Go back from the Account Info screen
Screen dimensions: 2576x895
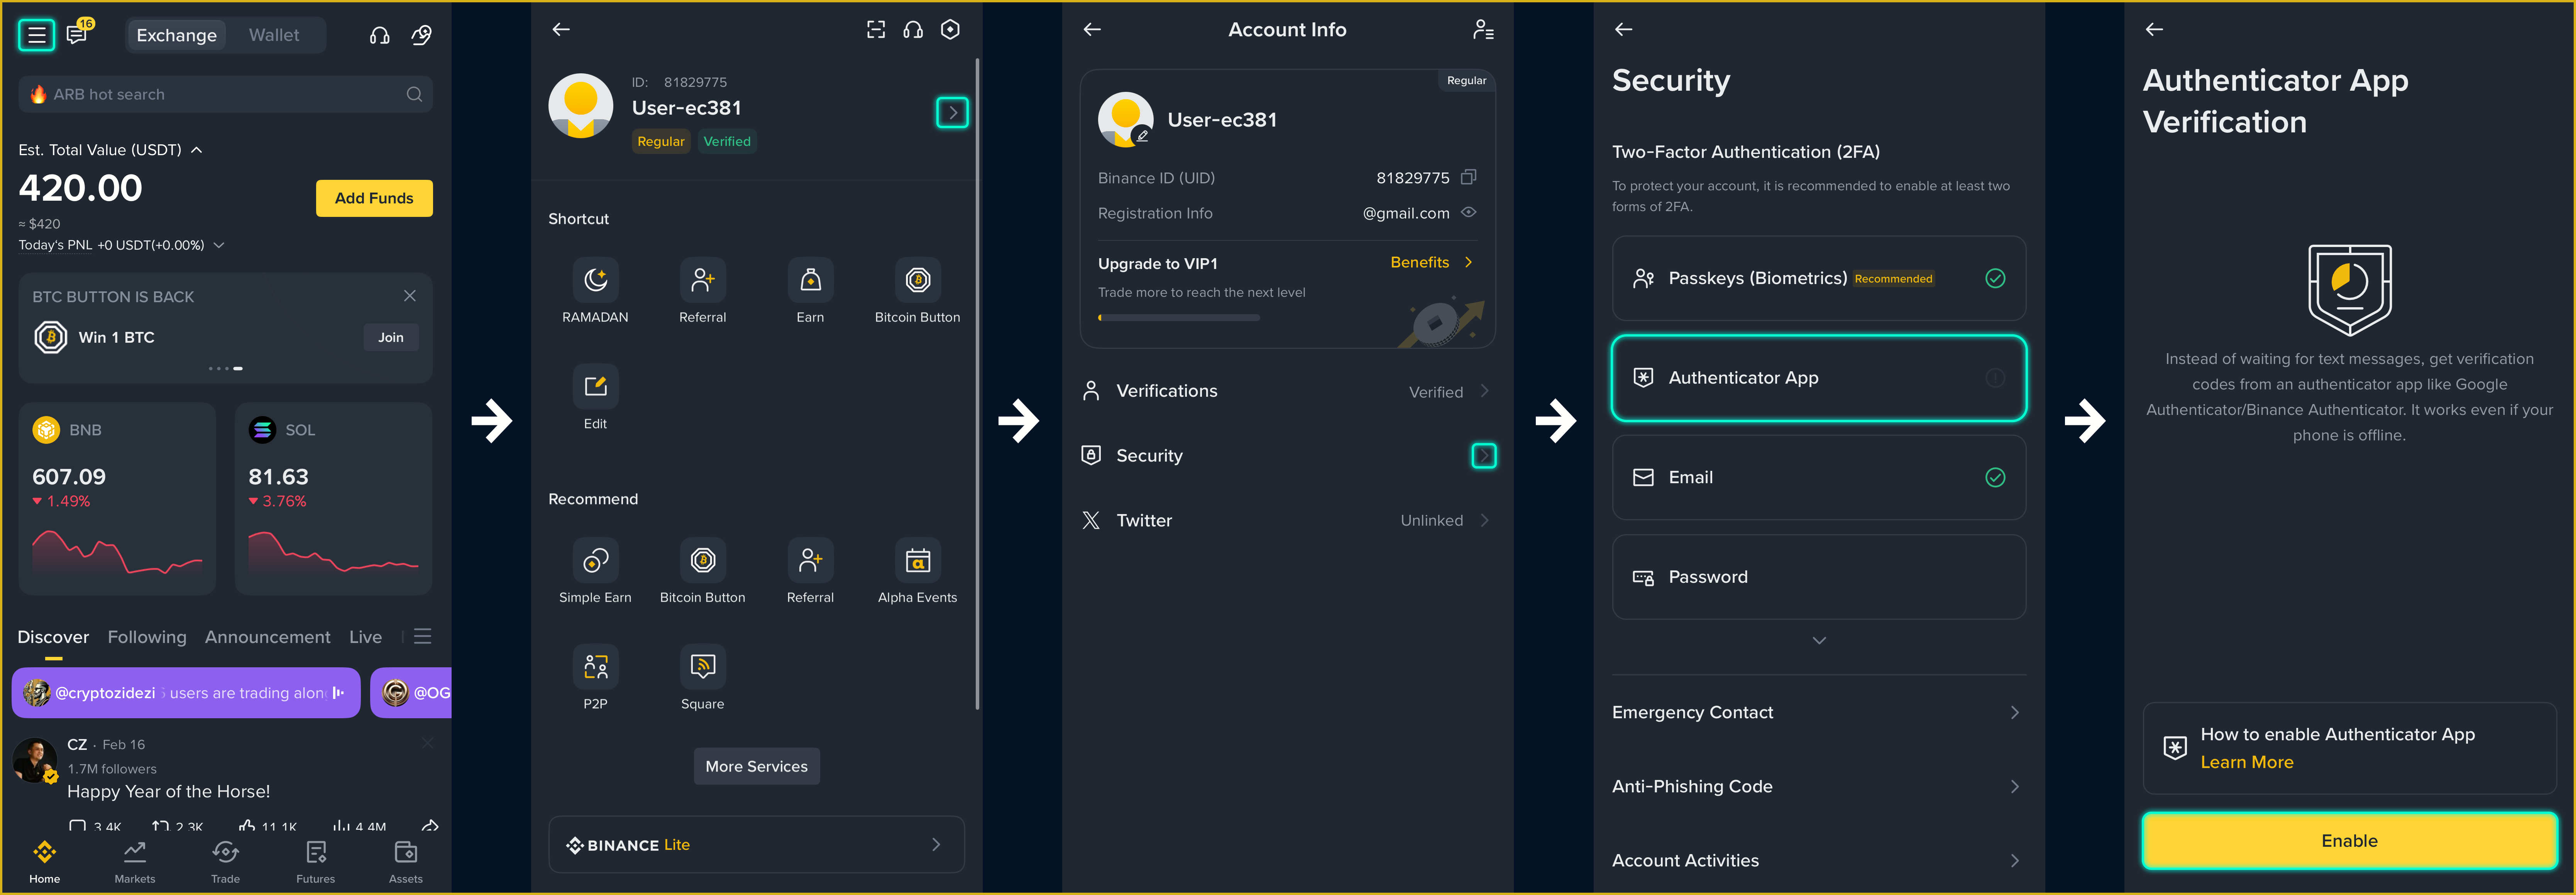coord(1092,30)
